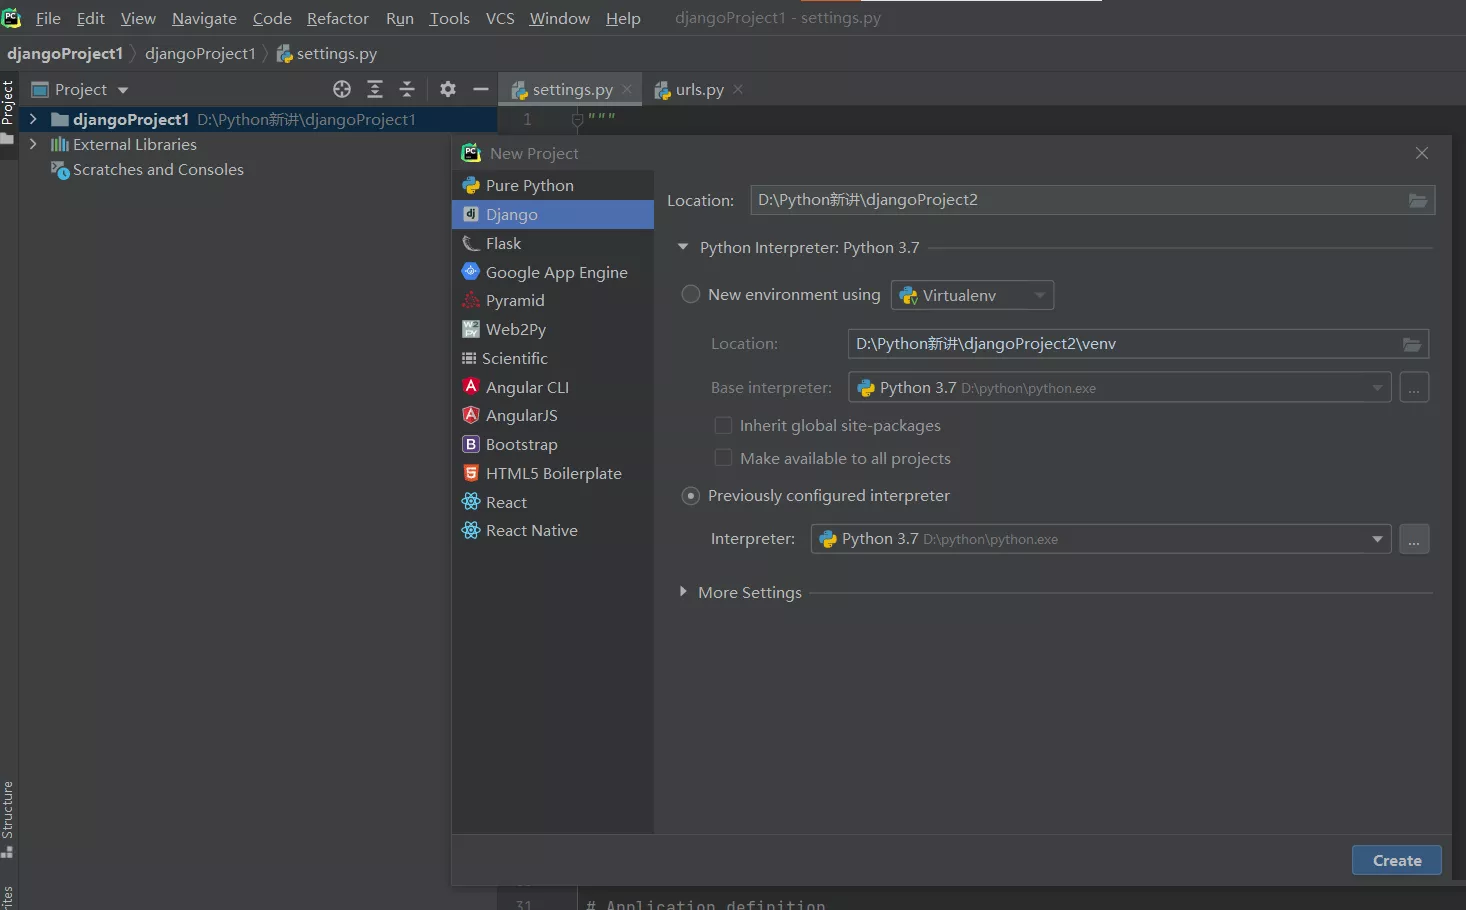1466x910 pixels.
Task: Open Project view selector dropdown
Action: (x=80, y=89)
